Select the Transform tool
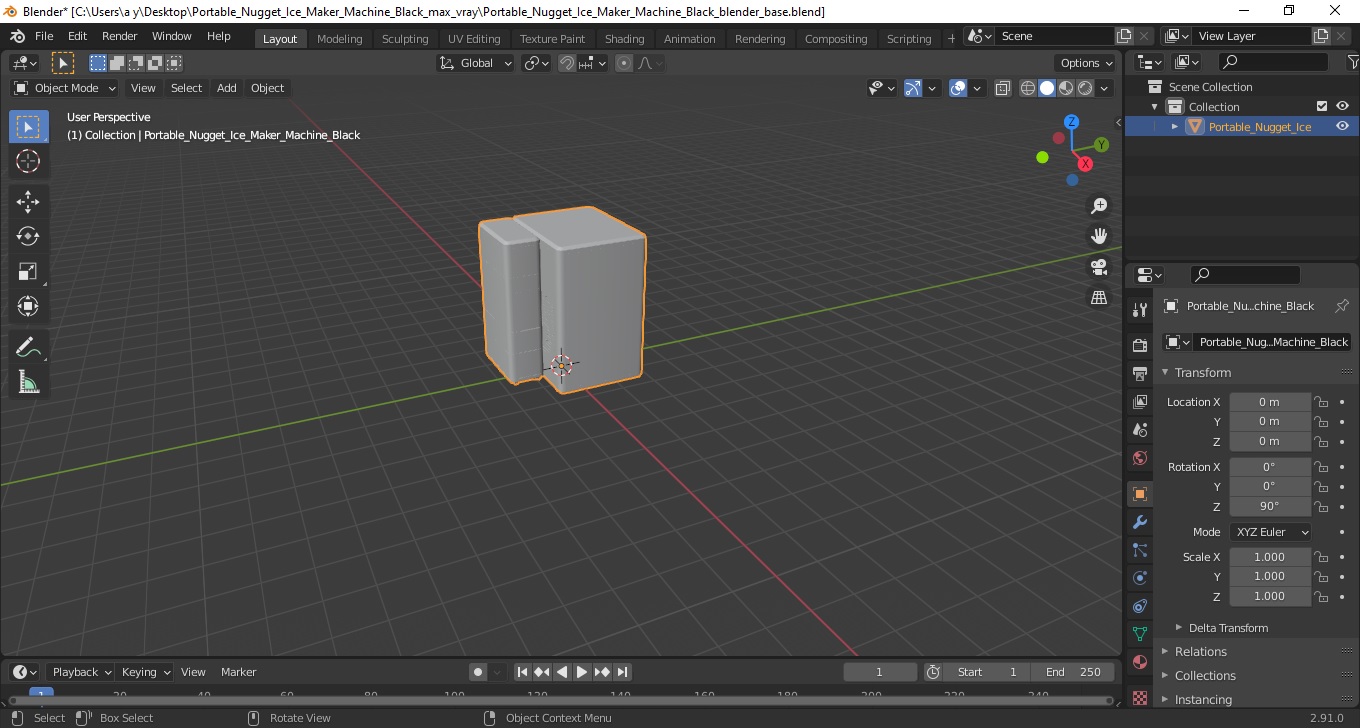The height and width of the screenshot is (728, 1360). pyautogui.click(x=28, y=306)
